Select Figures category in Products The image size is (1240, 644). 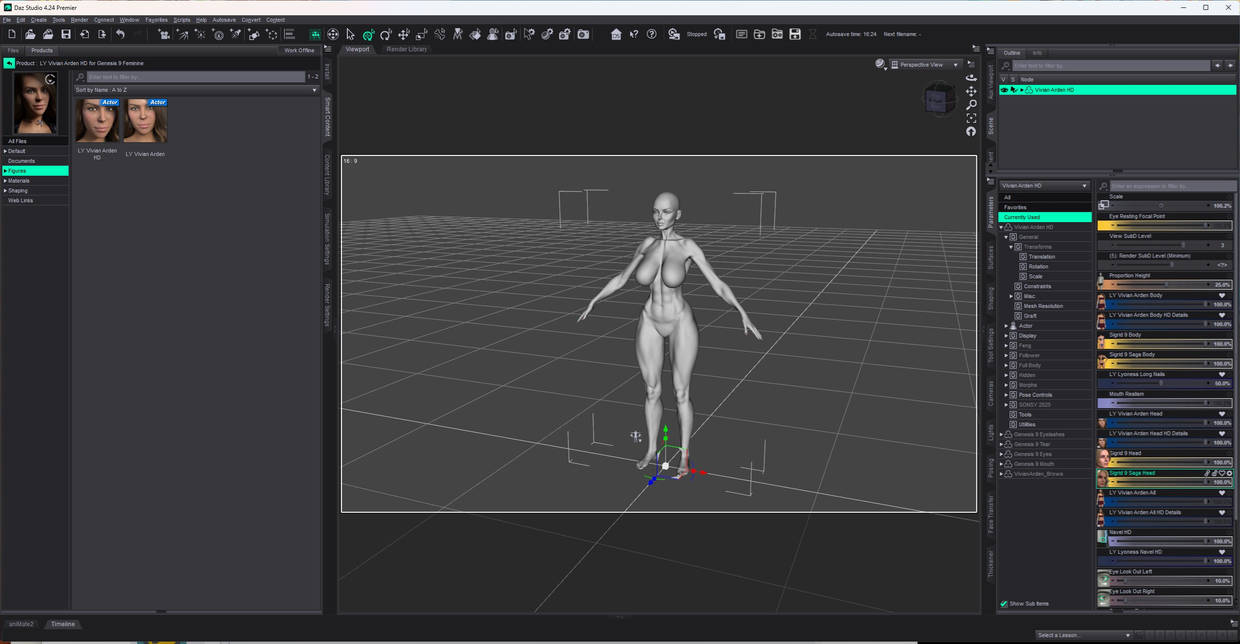(x=36, y=171)
